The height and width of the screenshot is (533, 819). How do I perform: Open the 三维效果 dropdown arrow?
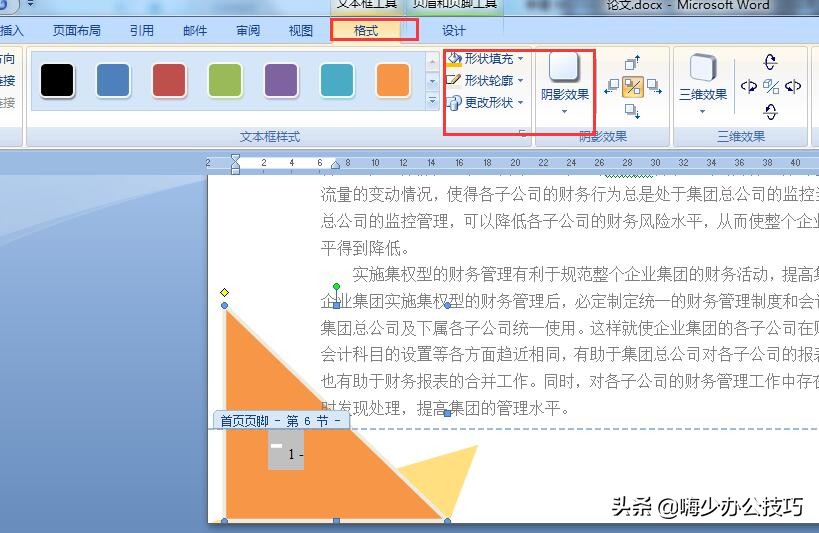(x=703, y=111)
